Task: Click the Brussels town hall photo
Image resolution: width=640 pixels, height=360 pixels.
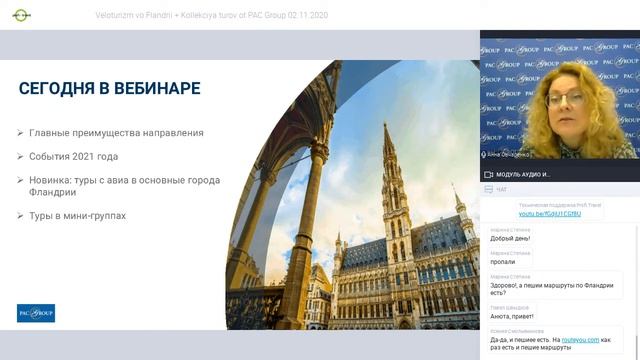Action: coord(353,195)
